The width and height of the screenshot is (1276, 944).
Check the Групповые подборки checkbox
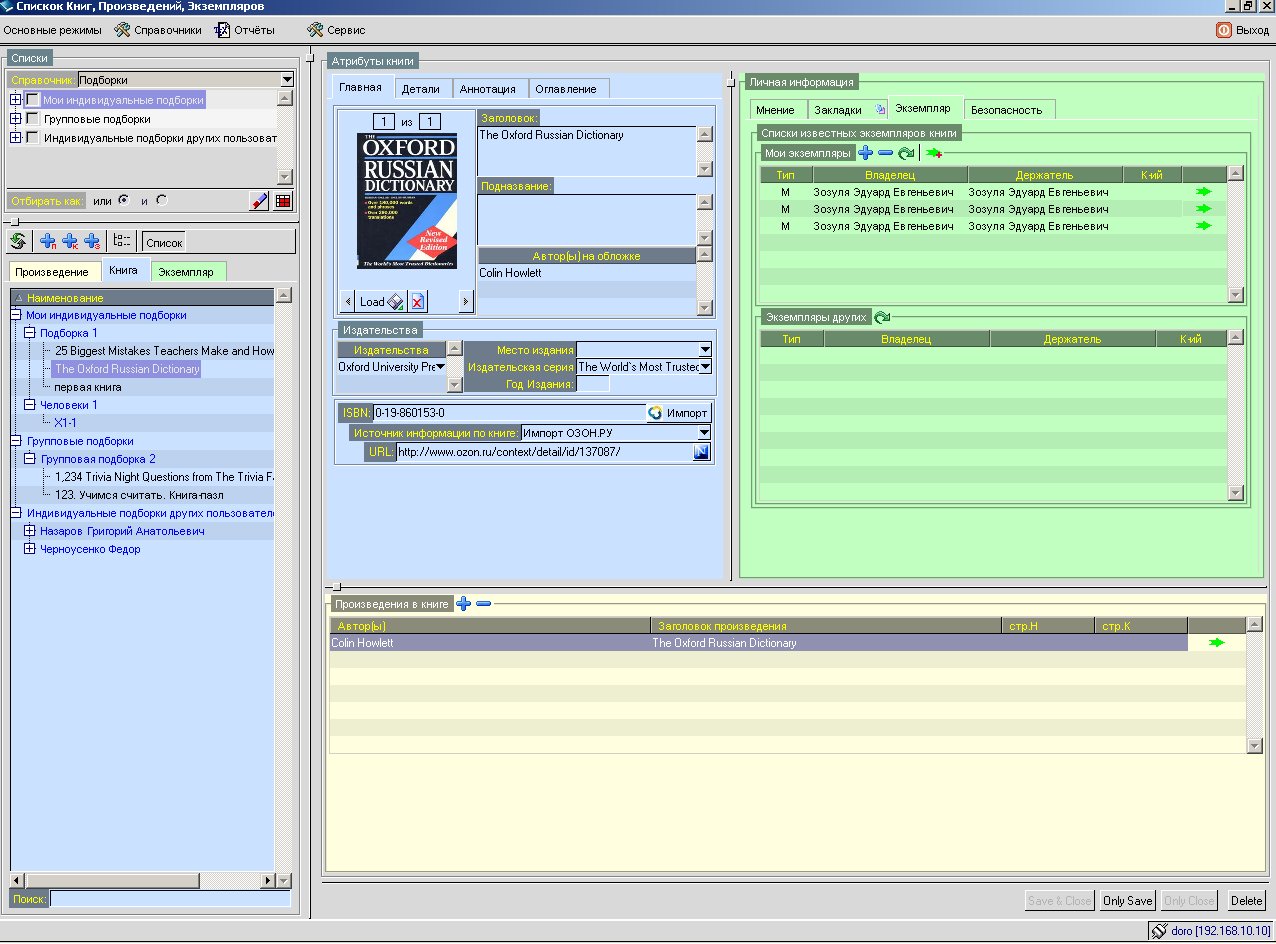tap(33, 119)
